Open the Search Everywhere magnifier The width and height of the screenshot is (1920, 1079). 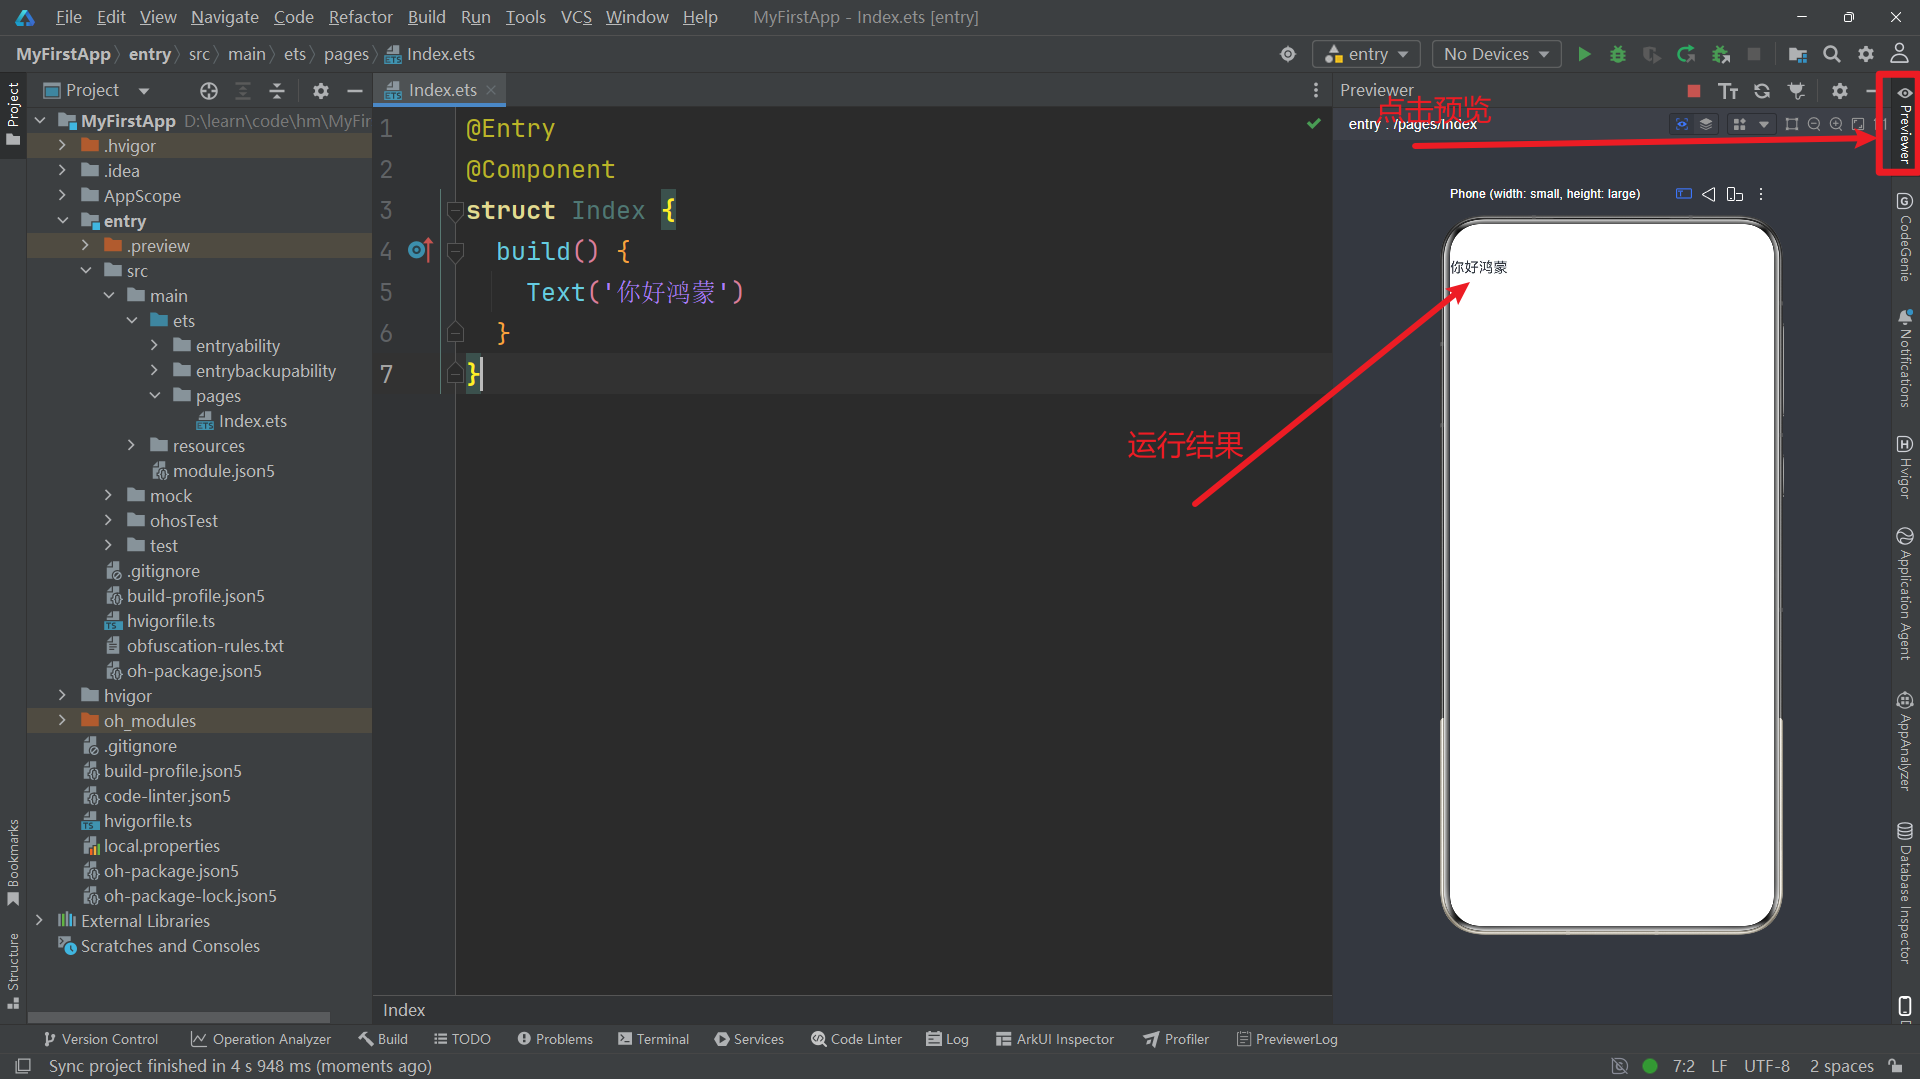pyautogui.click(x=1832, y=54)
